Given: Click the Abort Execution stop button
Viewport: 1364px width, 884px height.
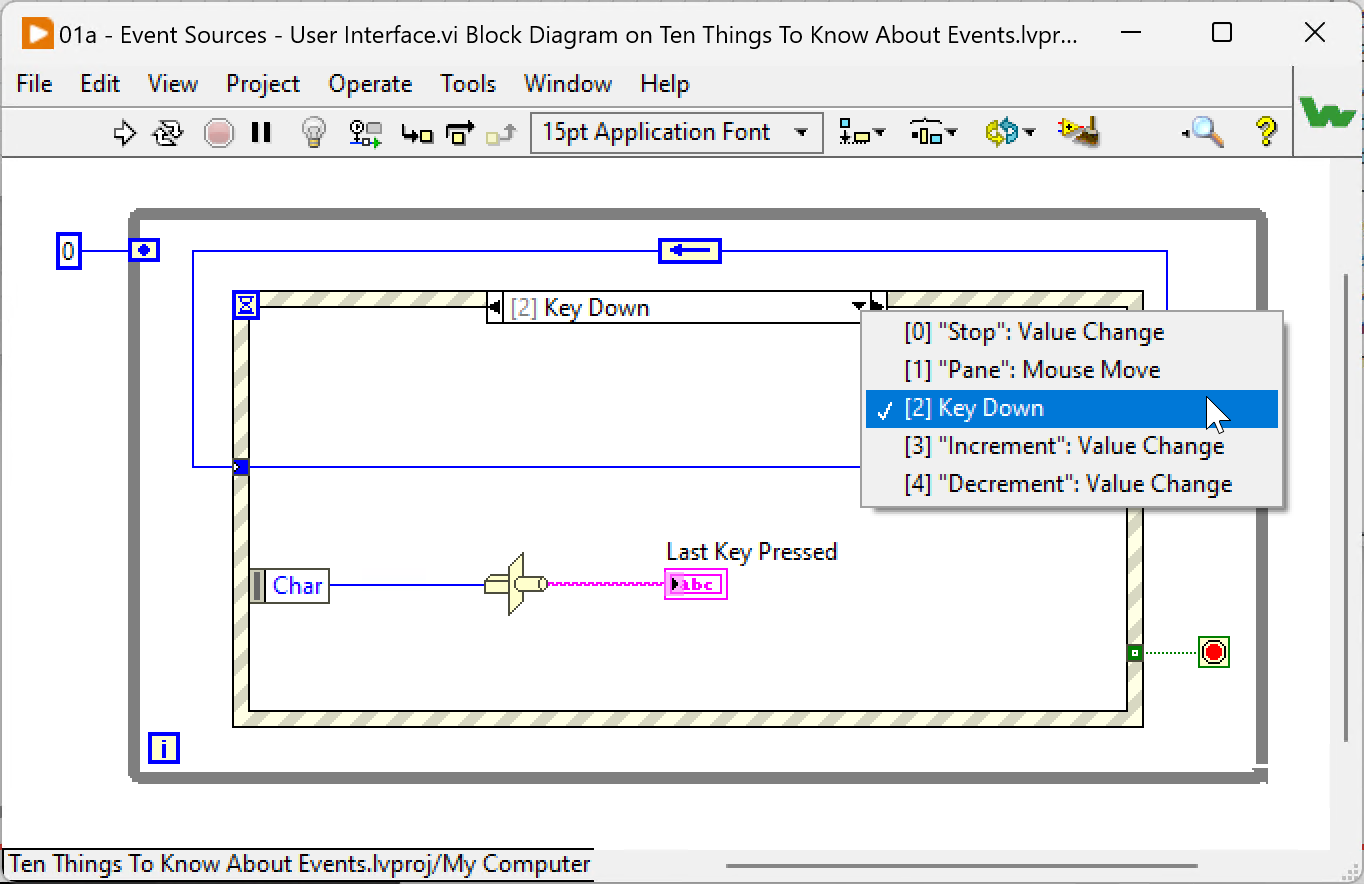Looking at the screenshot, I should [x=219, y=132].
